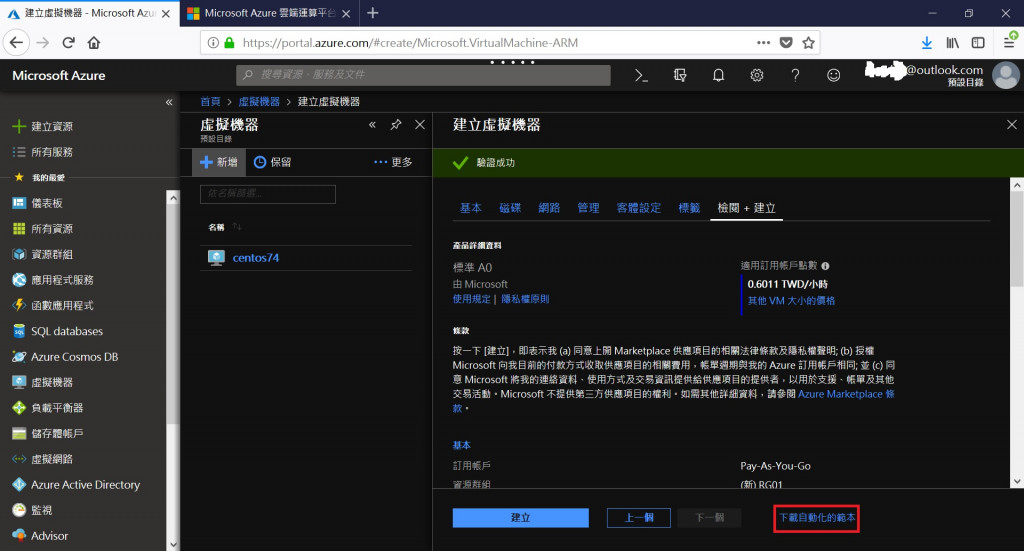Collapse the 虛擬機器 blade with double chevron
Image resolution: width=1024 pixels, height=551 pixels.
tap(372, 125)
